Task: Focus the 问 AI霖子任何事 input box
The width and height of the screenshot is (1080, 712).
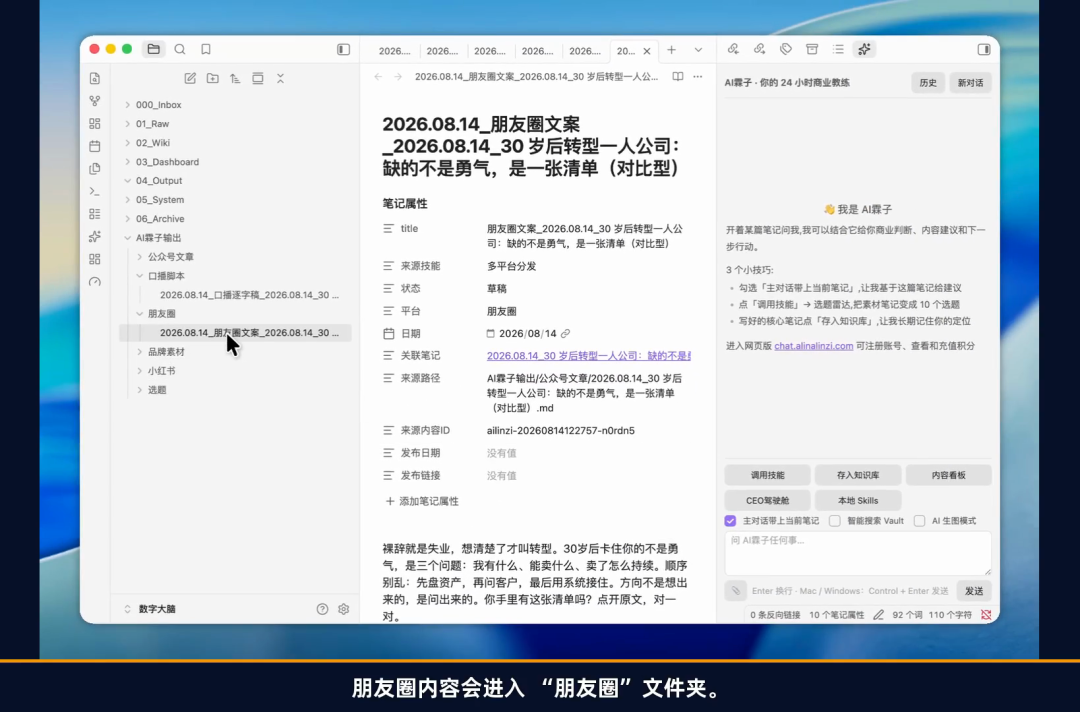Action: click(x=858, y=553)
